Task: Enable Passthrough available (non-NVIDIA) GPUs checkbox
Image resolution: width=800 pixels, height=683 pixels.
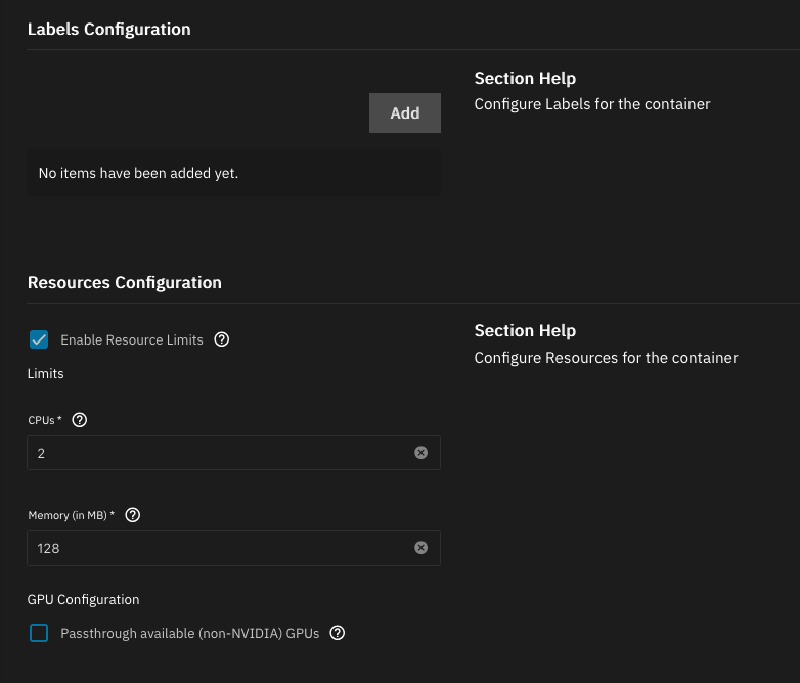Action: point(39,633)
